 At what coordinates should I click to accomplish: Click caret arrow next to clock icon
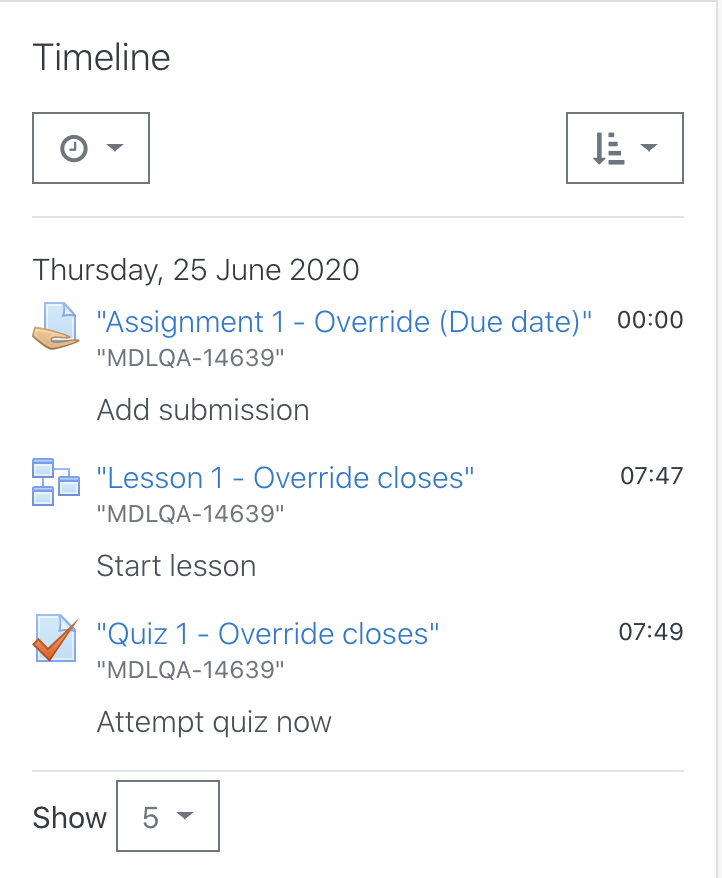click(115, 148)
